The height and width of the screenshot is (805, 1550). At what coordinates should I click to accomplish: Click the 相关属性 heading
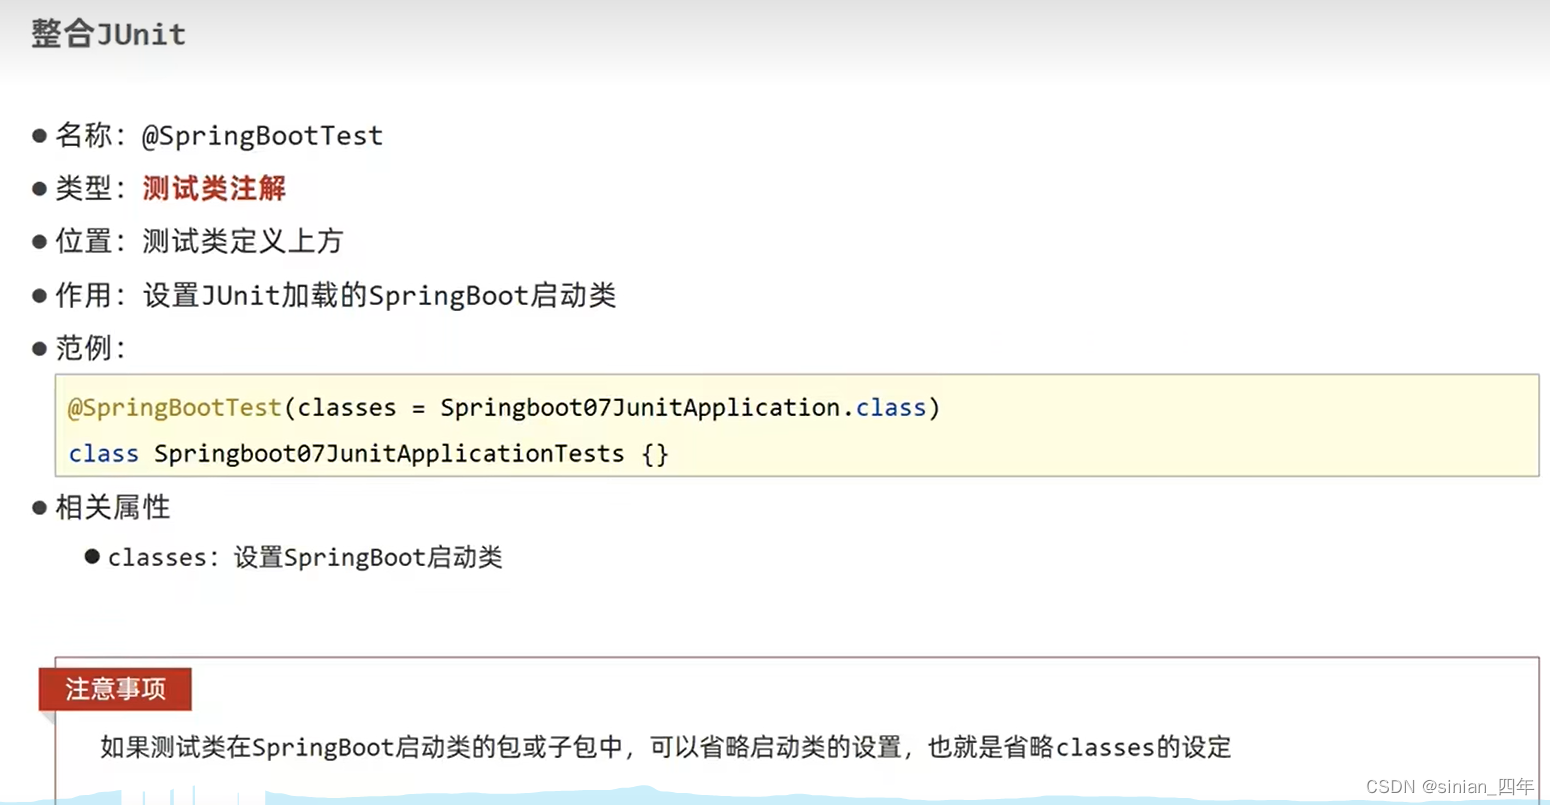(x=113, y=507)
